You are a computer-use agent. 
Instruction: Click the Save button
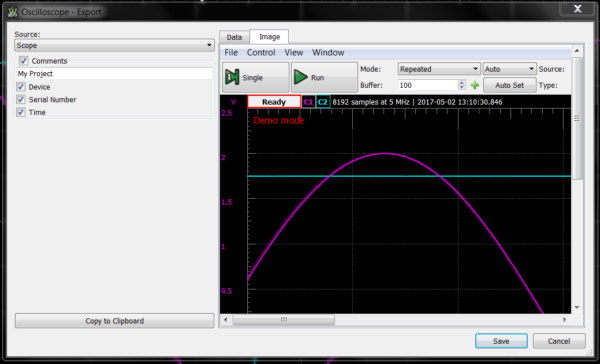(501, 341)
